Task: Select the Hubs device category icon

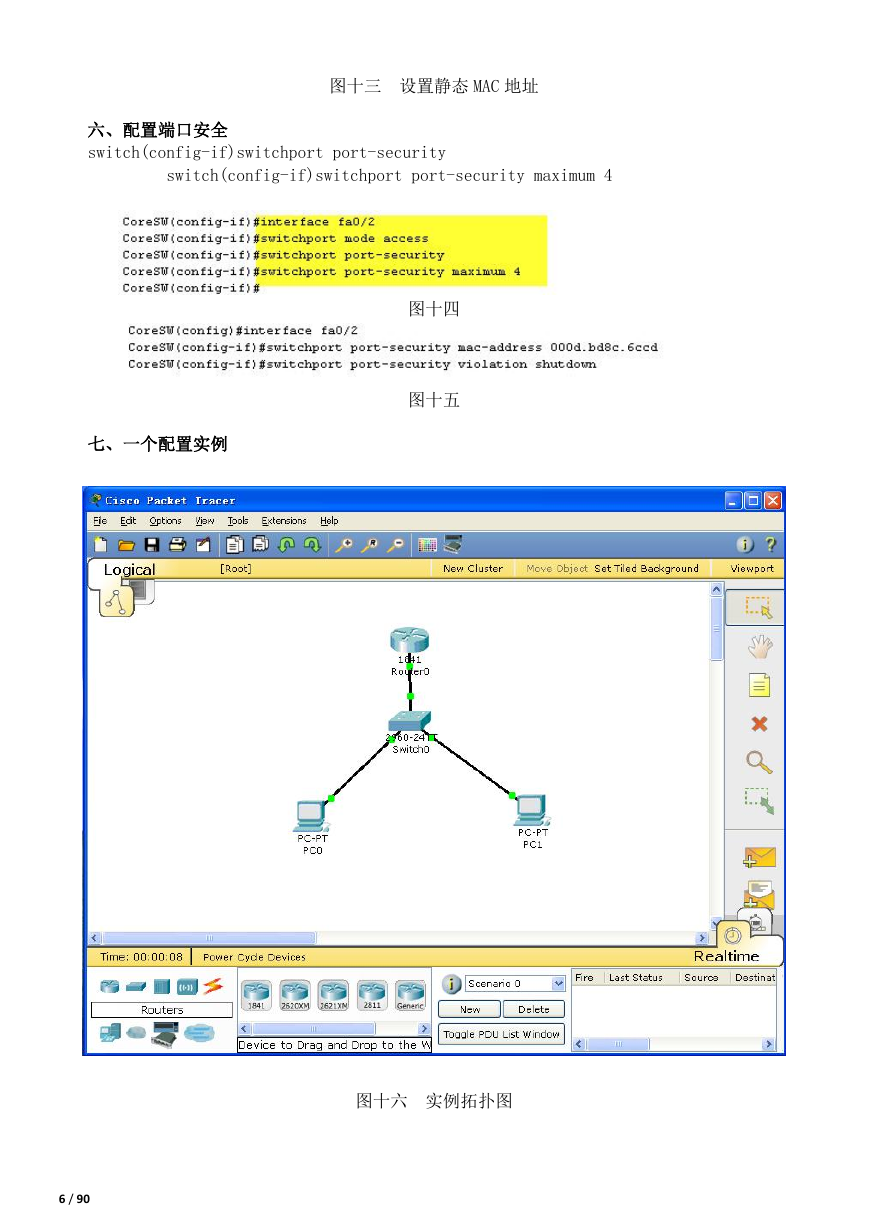Action: [x=162, y=987]
